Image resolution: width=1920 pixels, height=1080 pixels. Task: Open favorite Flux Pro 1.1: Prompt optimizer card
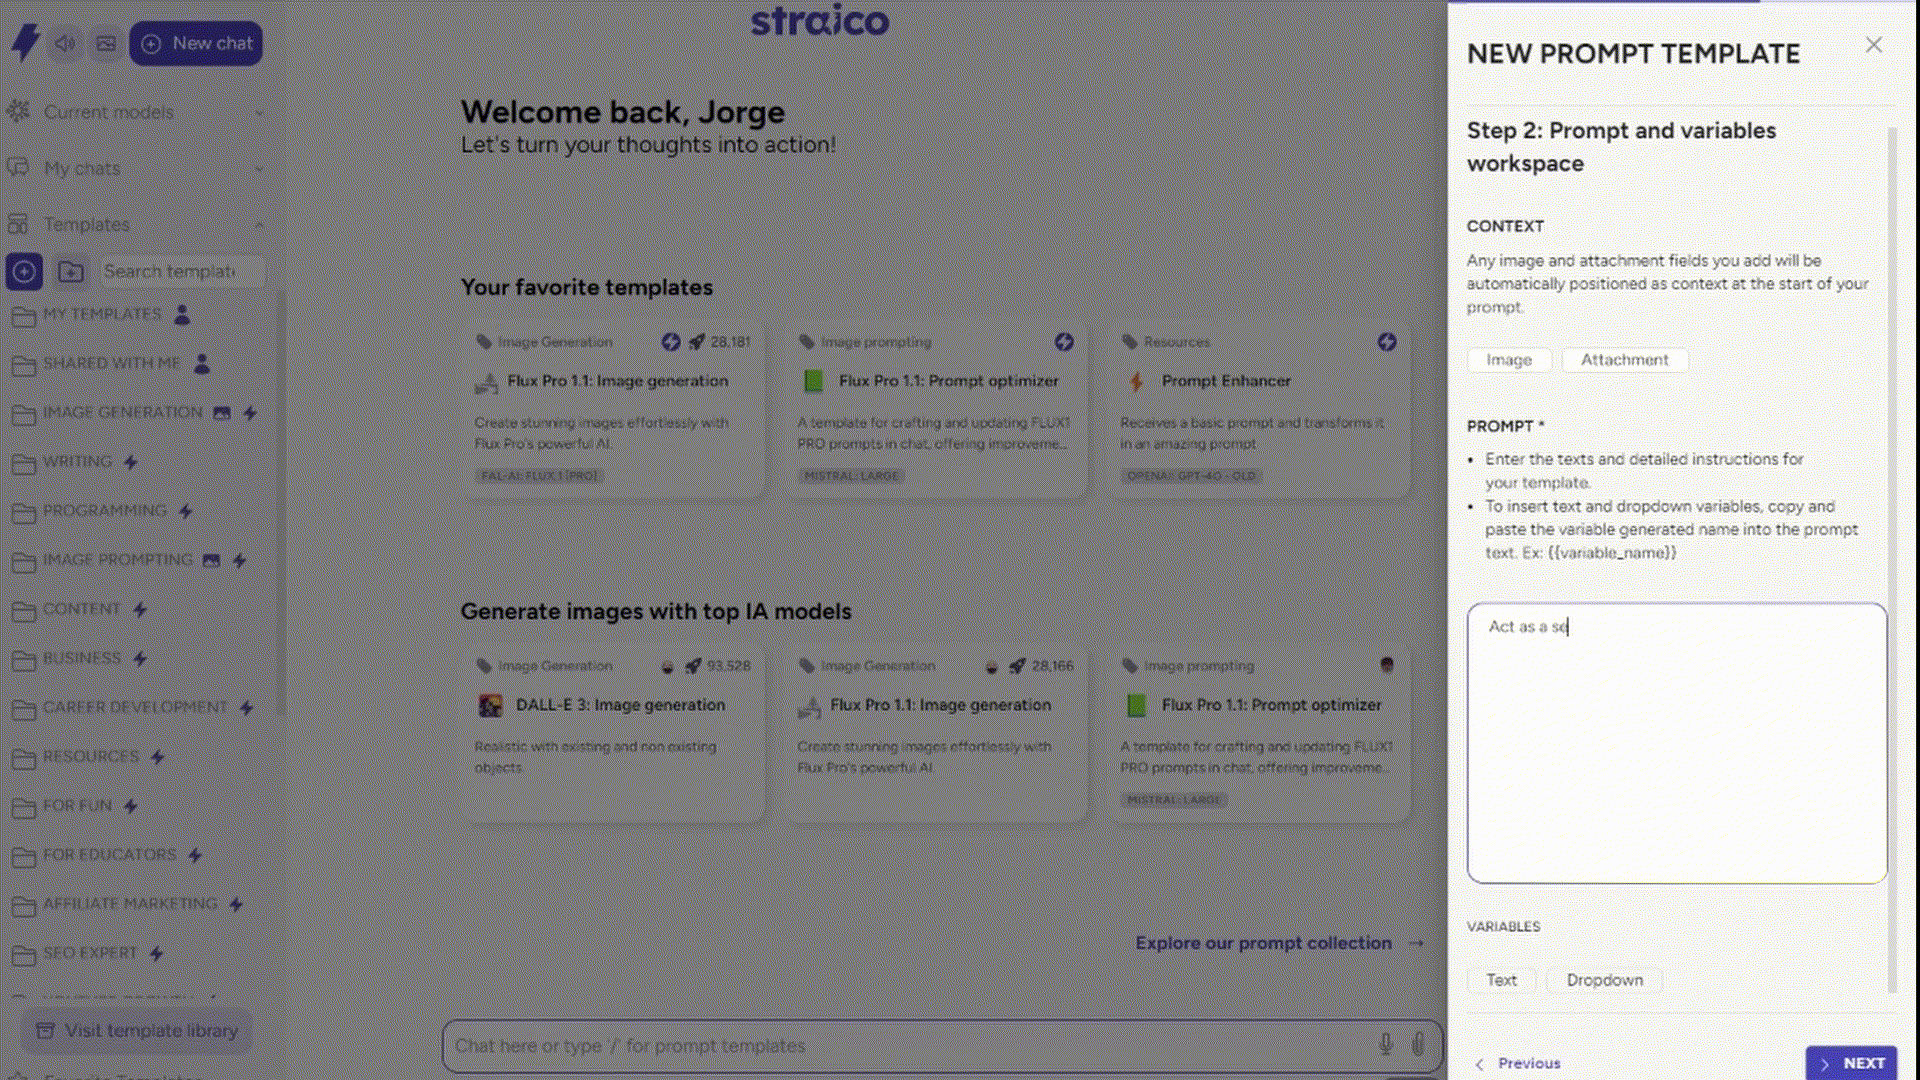tap(936, 409)
